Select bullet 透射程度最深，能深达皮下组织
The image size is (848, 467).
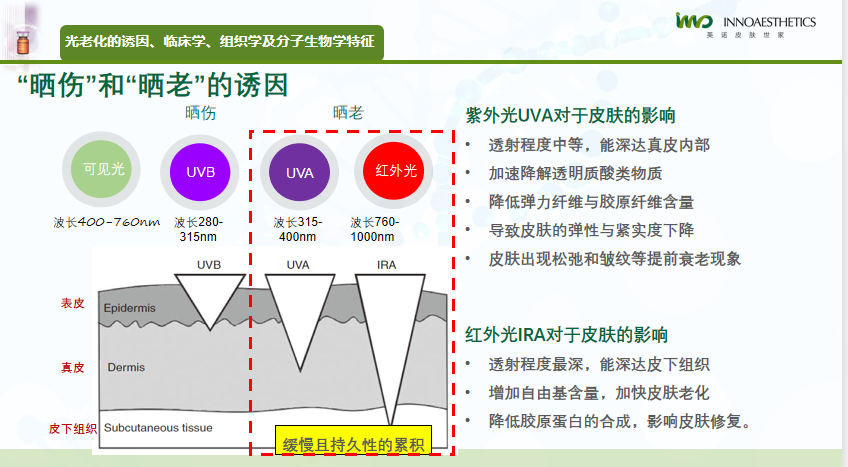[599, 364]
